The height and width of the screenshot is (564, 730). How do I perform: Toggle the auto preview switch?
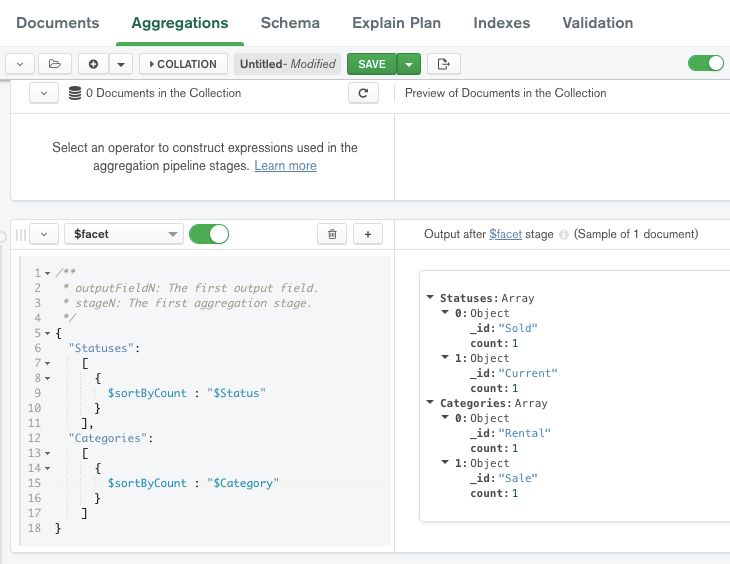click(705, 63)
